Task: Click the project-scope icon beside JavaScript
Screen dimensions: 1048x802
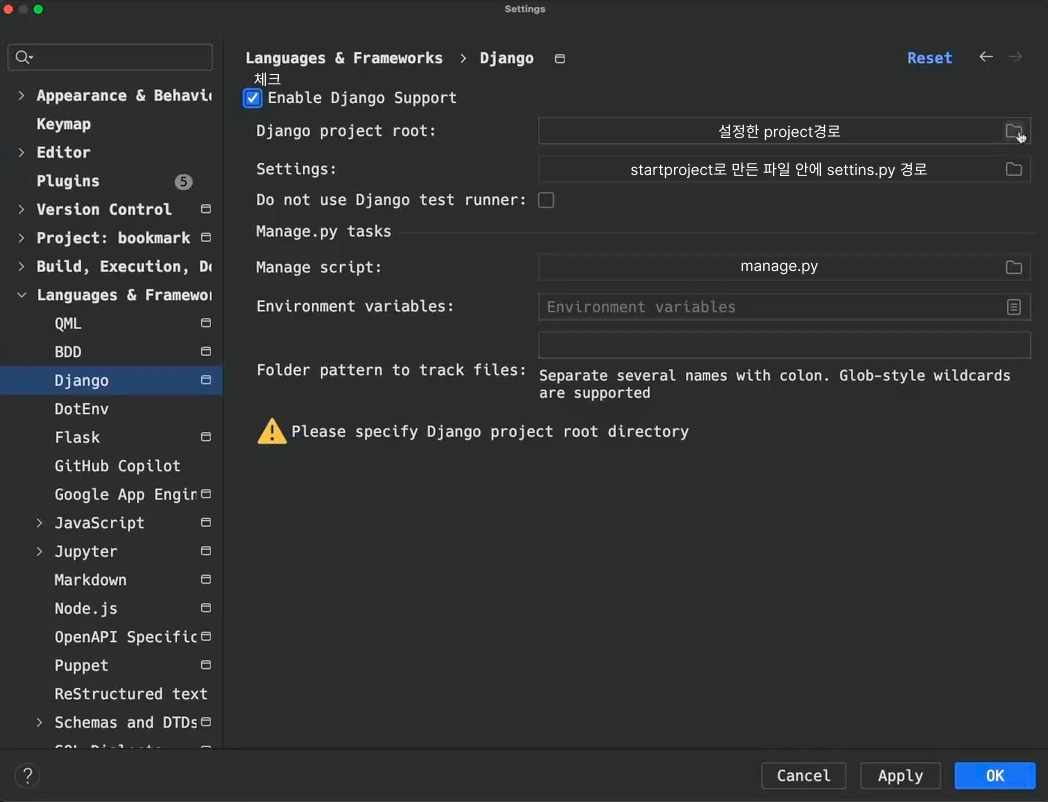Action: (206, 523)
